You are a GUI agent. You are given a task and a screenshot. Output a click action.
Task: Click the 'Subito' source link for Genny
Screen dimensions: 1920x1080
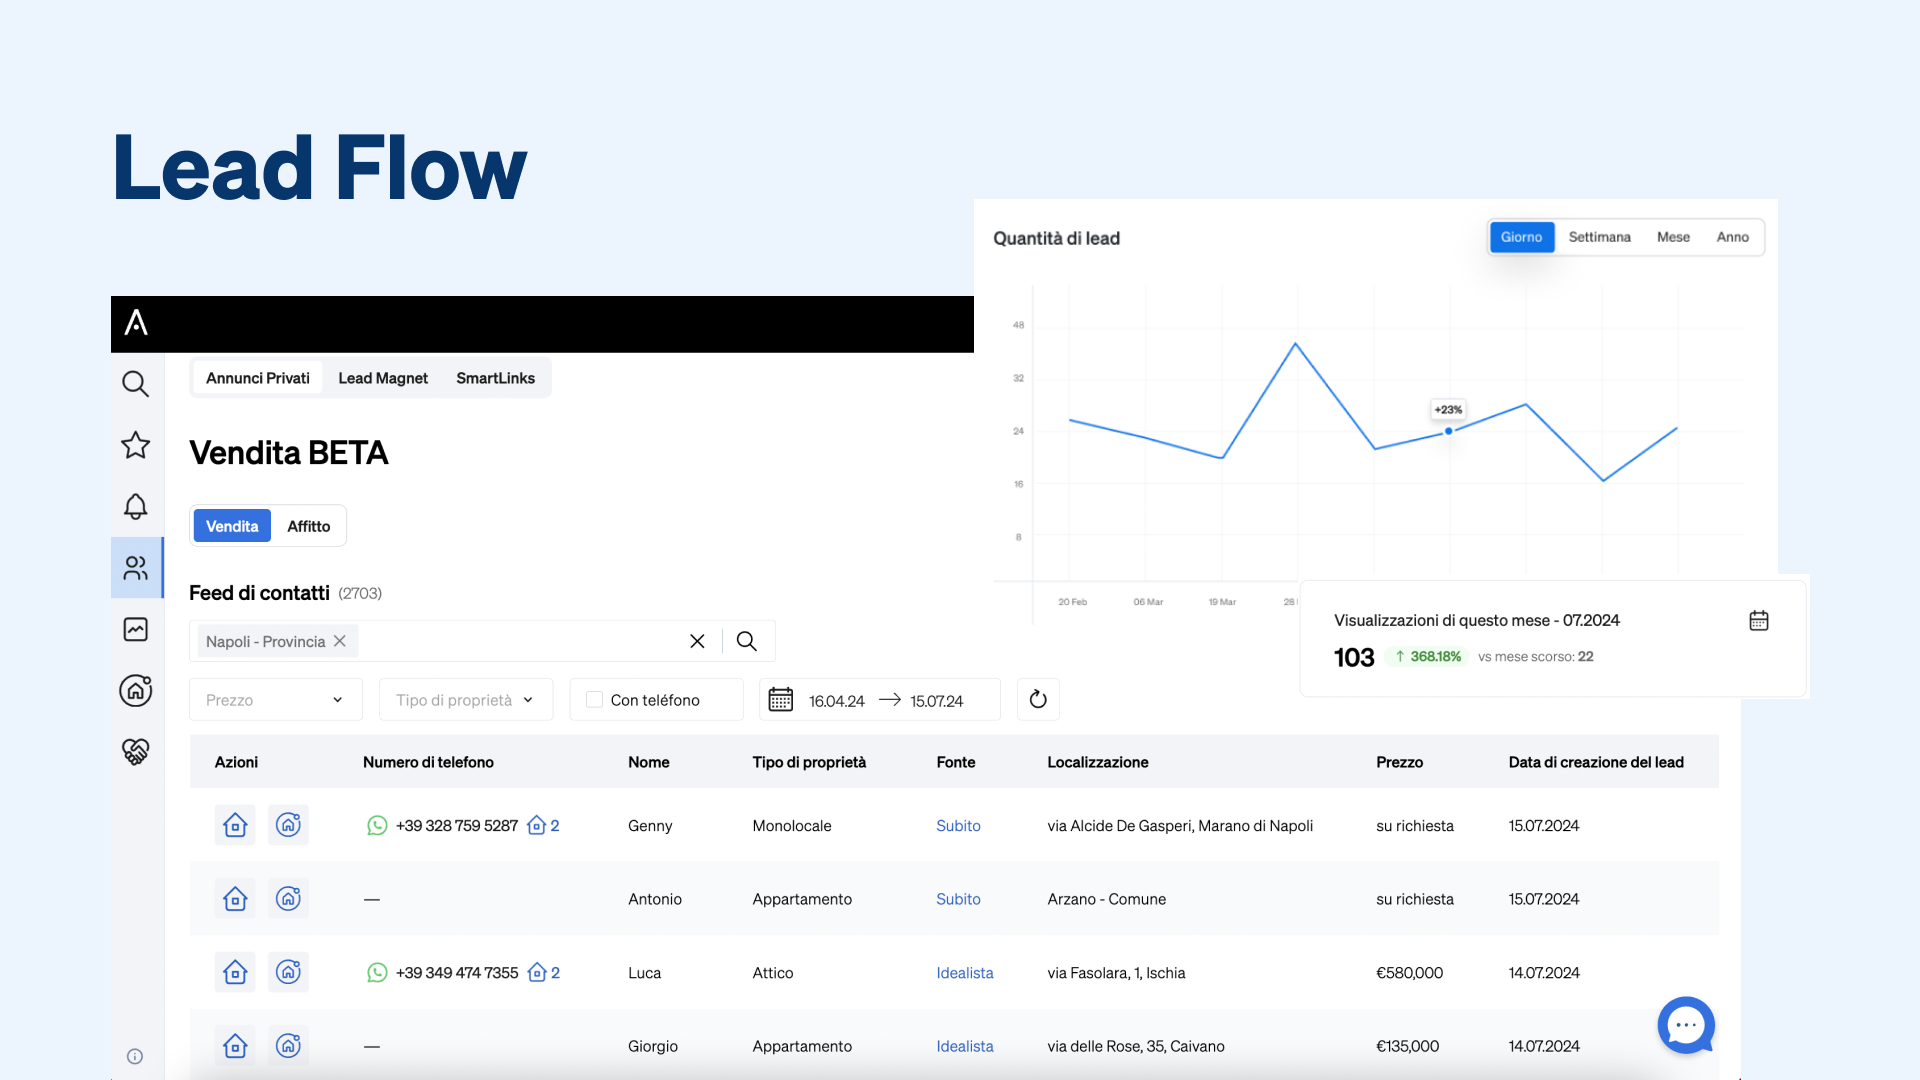tap(957, 823)
